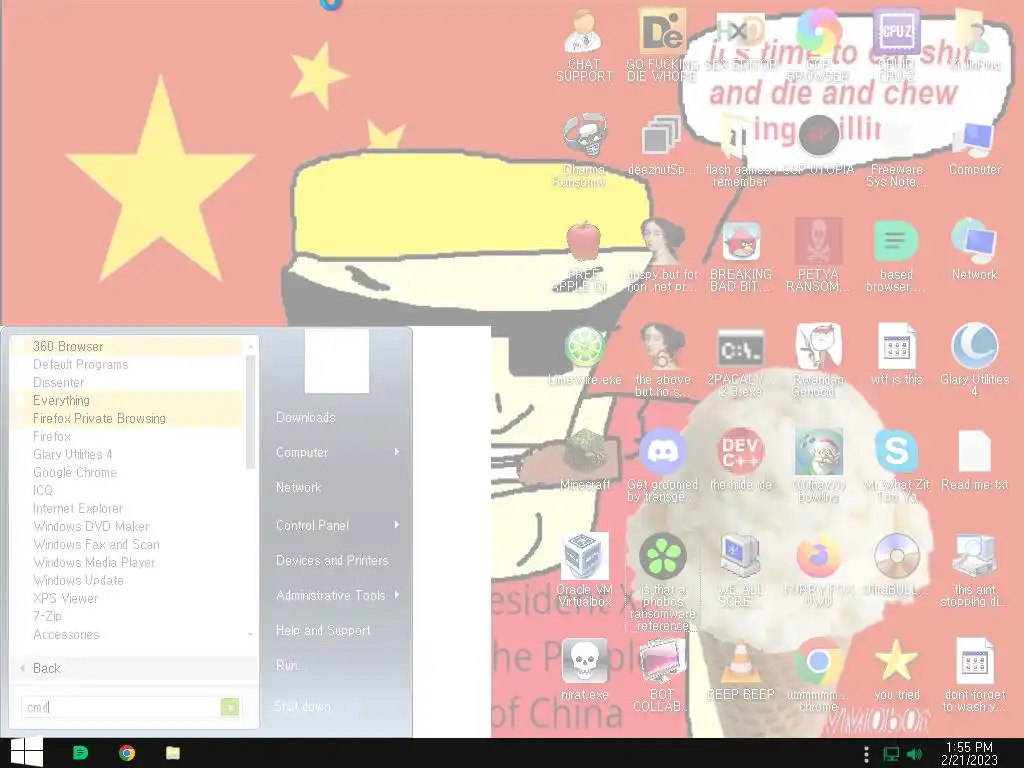Screen dimensions: 1024x768
Task: Open the 'wtf is this' file icon
Action: [x=896, y=356]
